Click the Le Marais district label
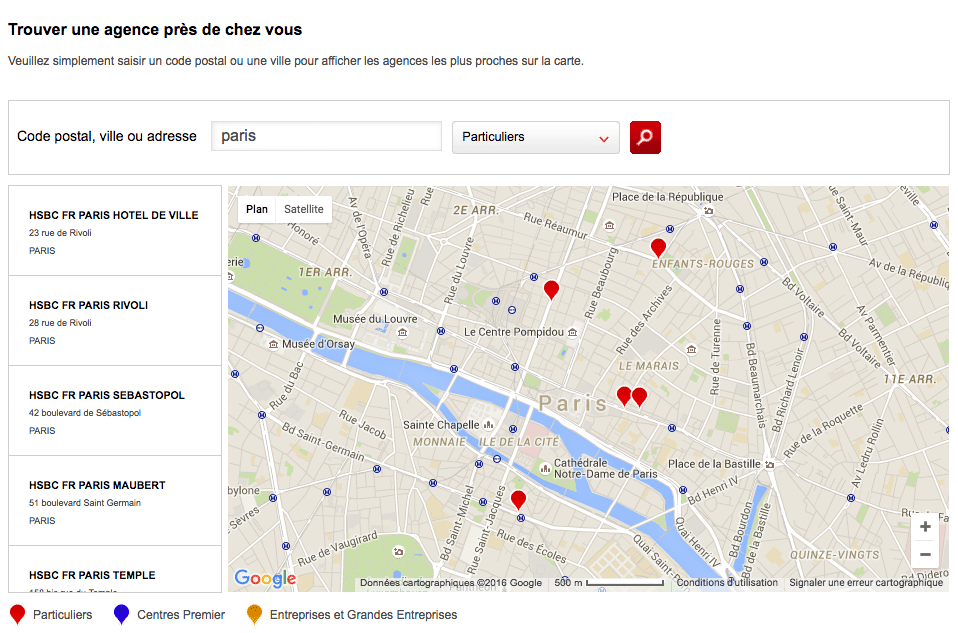Image resolution: width=958 pixels, height=633 pixels. point(648,366)
